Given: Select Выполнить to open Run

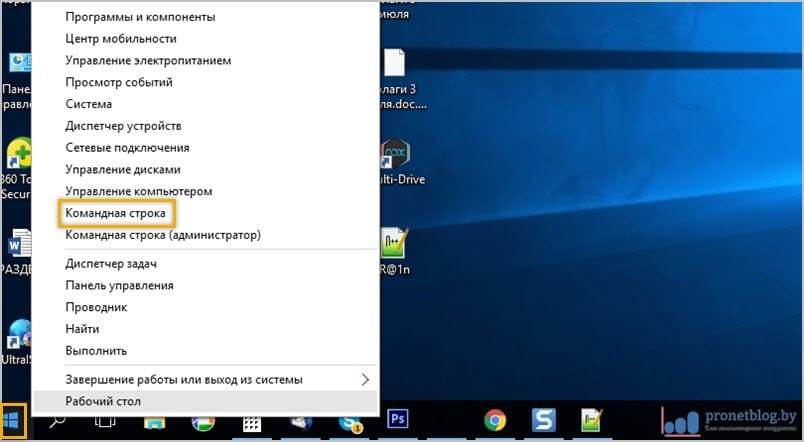Looking at the screenshot, I should [96, 351].
